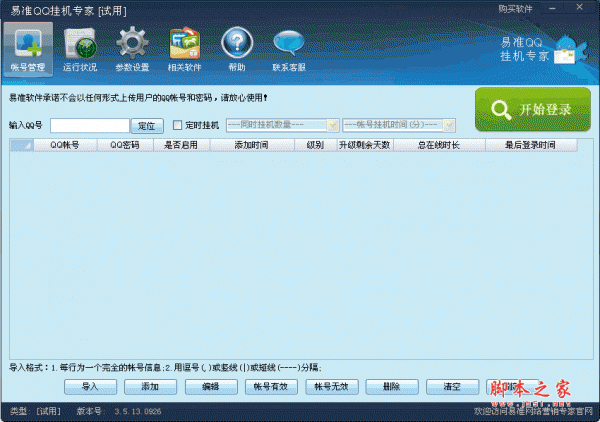Screen dimensions: 600x422
Task: Open the 运行状况 running status section
Action: [x=80, y=49]
